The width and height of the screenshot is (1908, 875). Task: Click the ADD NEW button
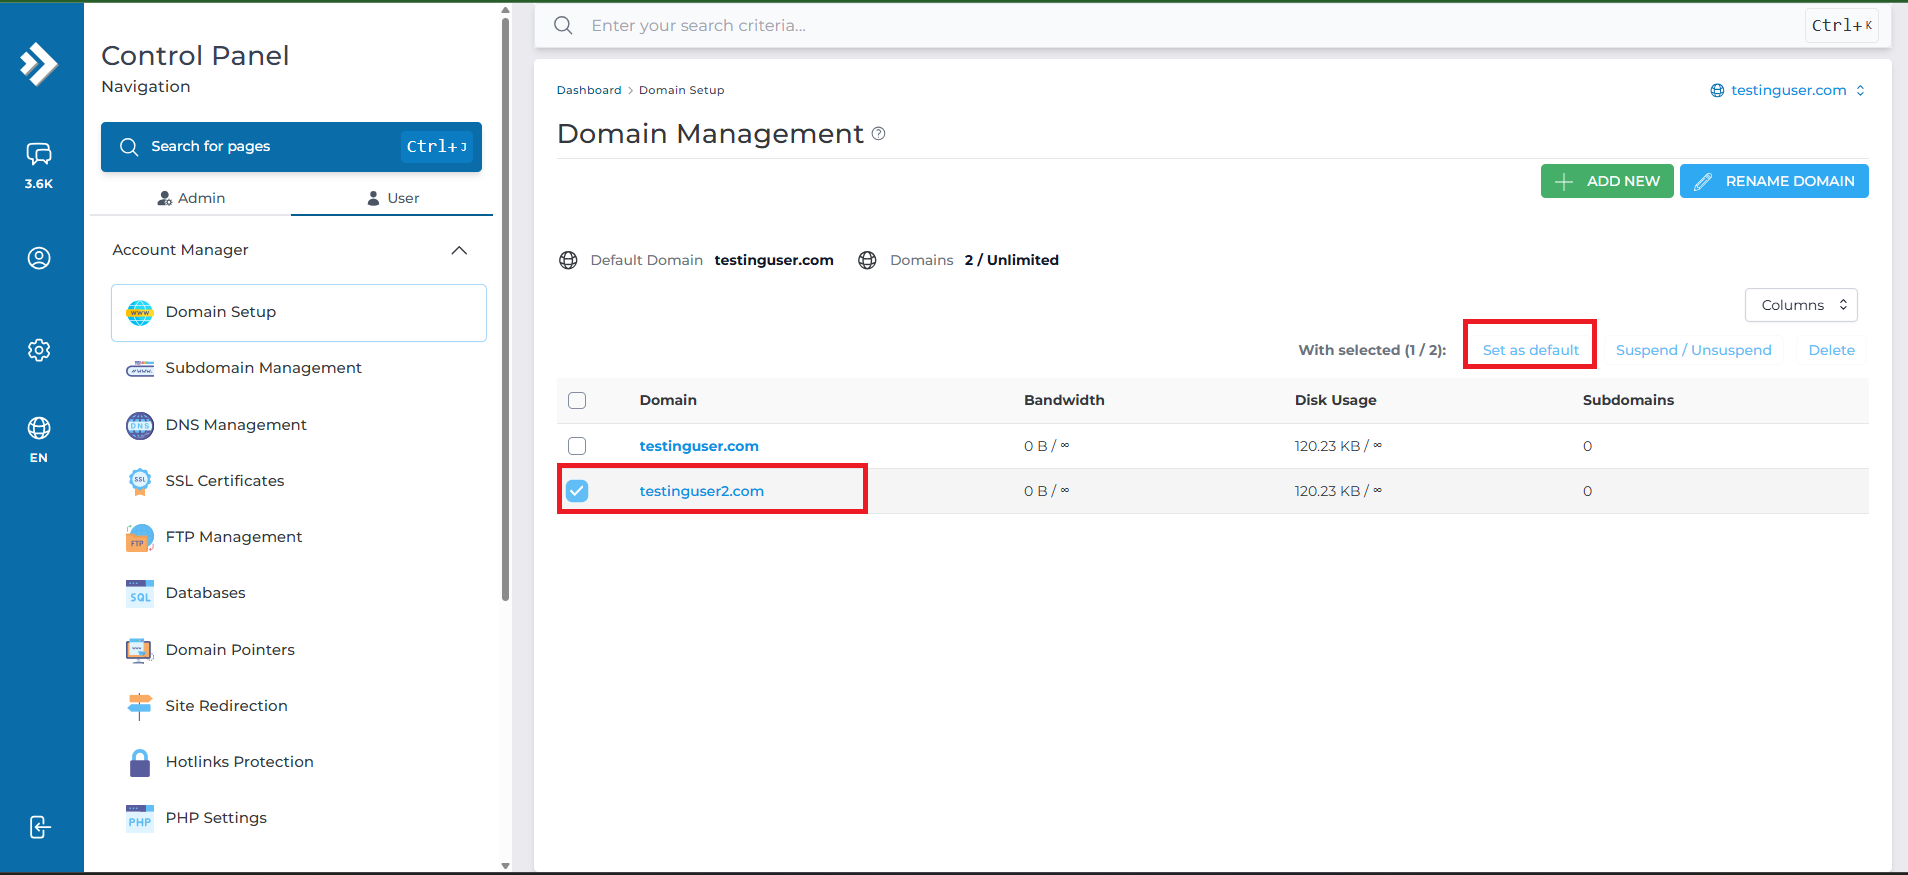[x=1607, y=181]
